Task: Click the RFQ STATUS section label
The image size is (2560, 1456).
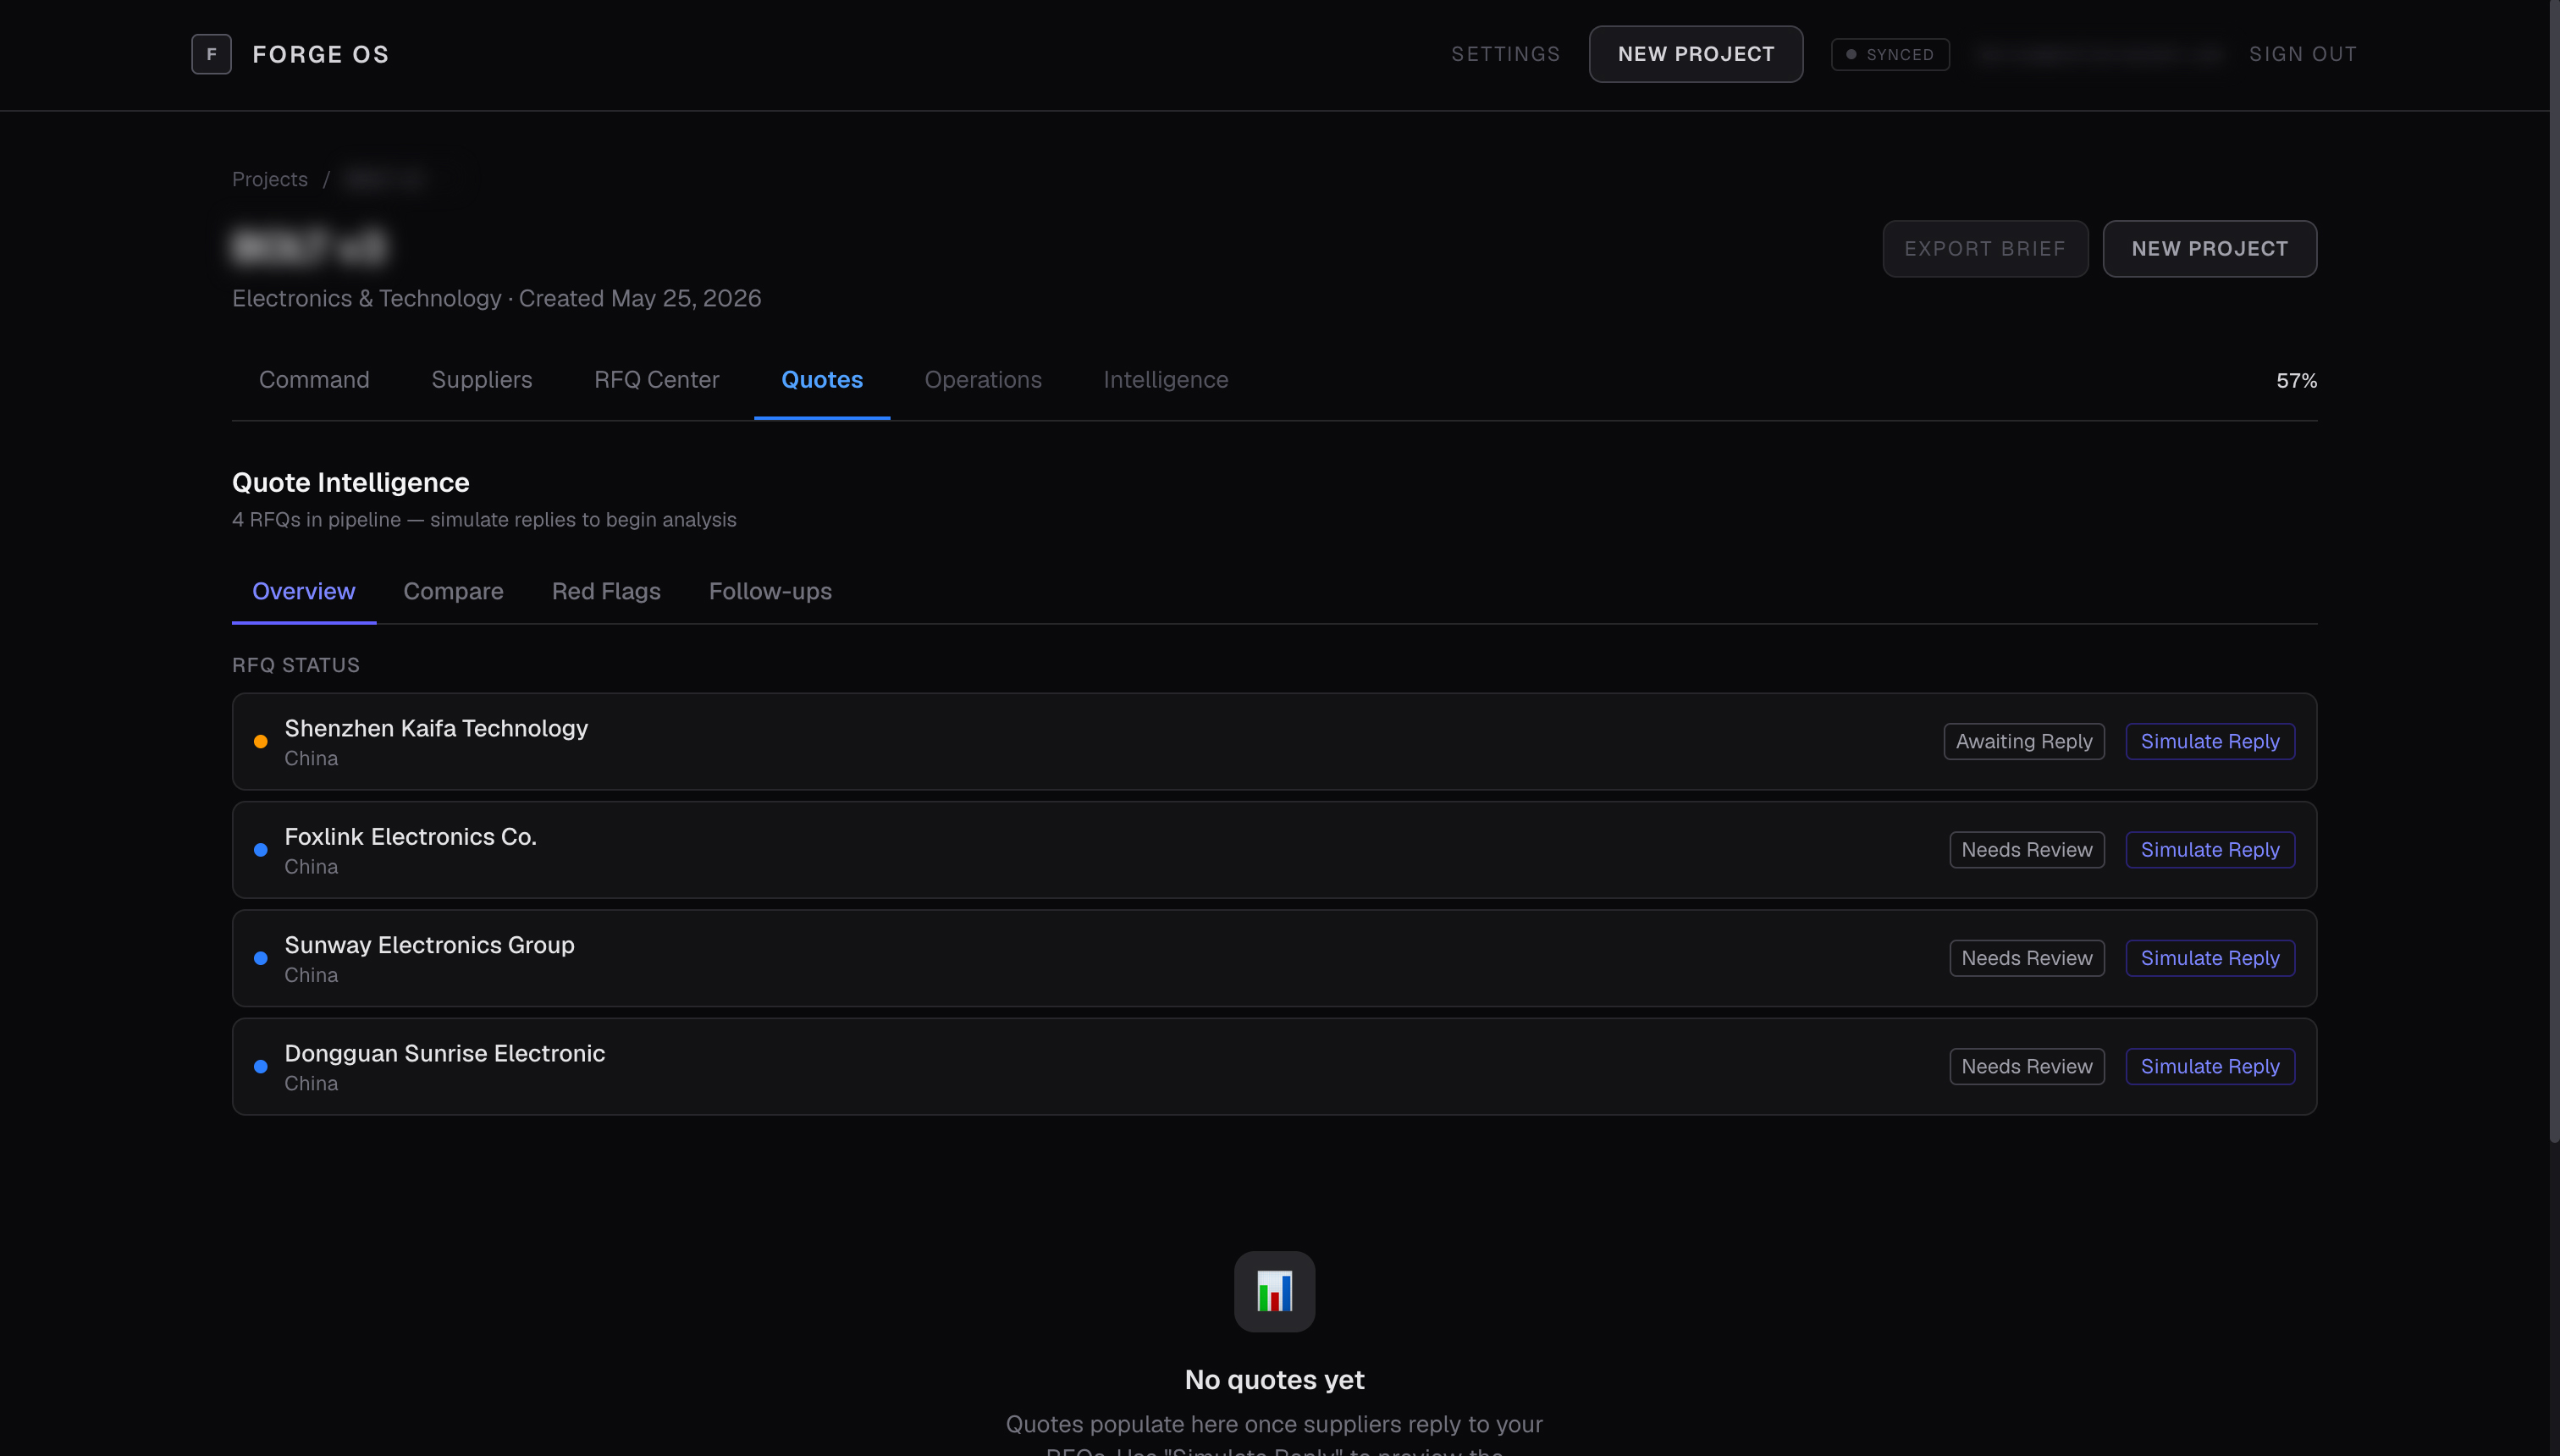Action: tap(296, 665)
